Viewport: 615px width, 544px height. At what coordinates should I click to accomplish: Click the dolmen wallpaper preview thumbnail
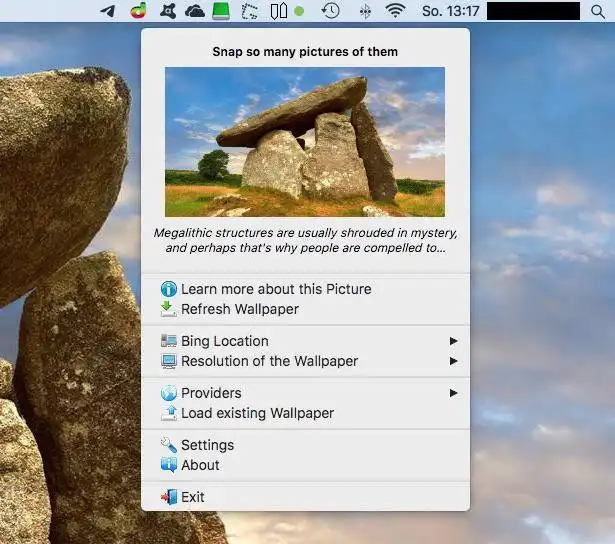pyautogui.click(x=305, y=142)
